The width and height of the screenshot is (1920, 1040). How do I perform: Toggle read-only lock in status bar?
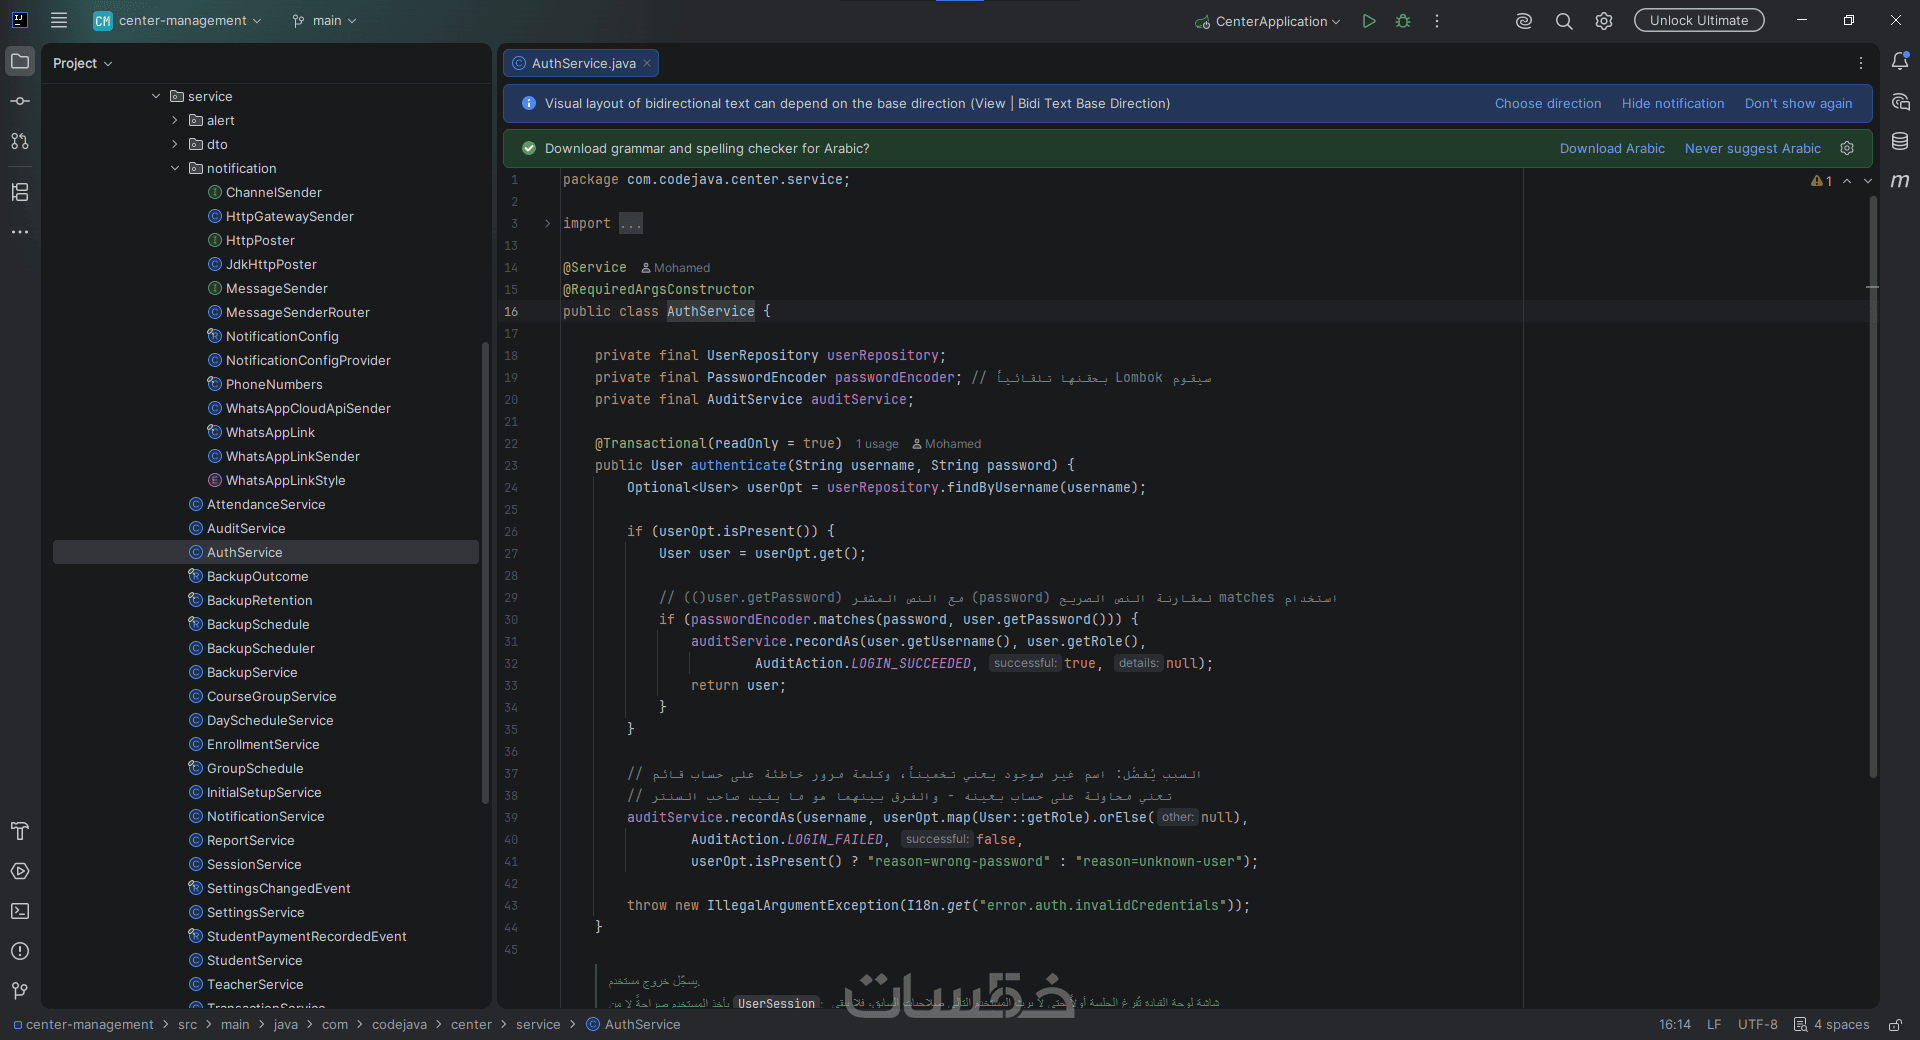1895,1025
